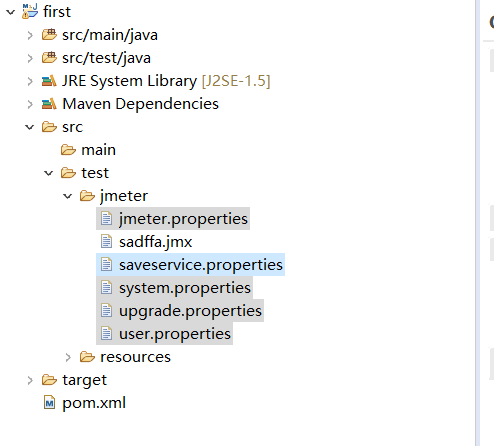Click the jmeter folder icon

87,196
